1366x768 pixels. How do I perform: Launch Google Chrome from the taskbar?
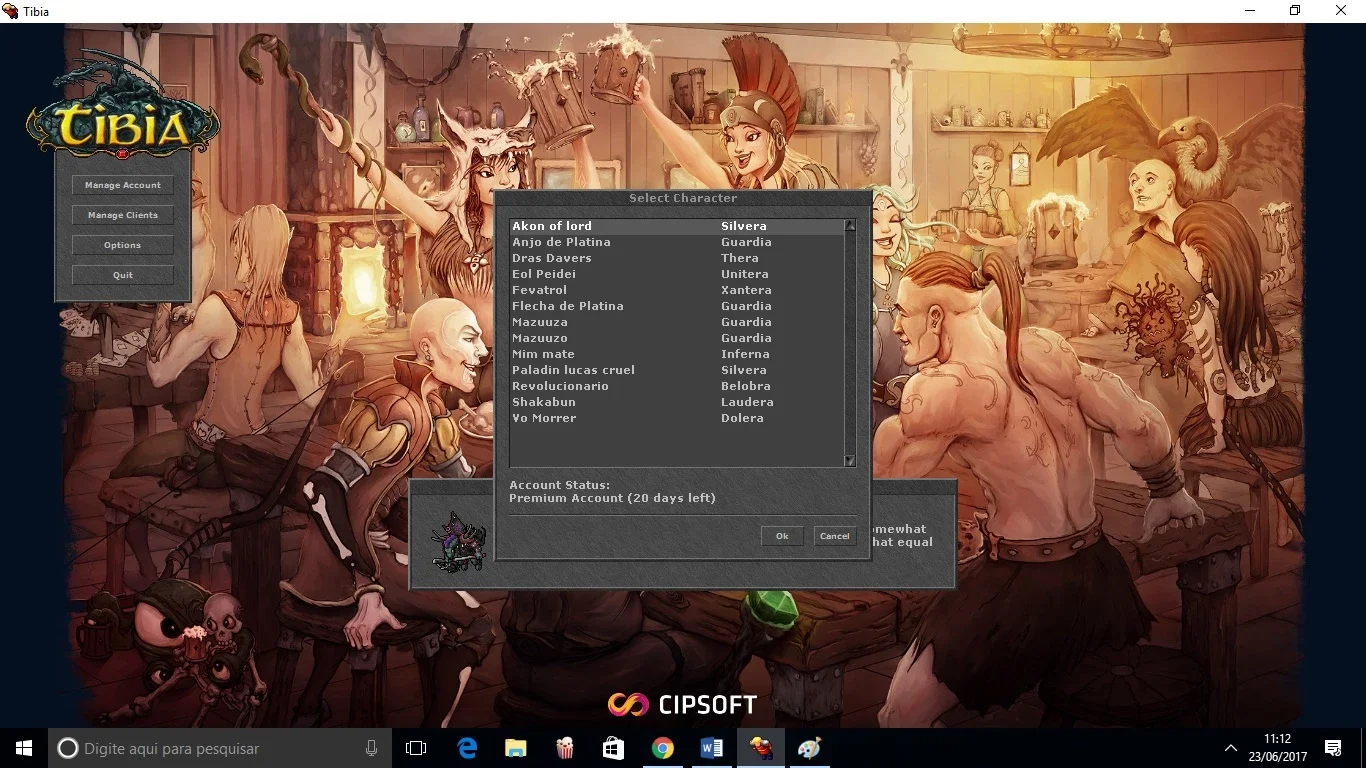point(662,748)
